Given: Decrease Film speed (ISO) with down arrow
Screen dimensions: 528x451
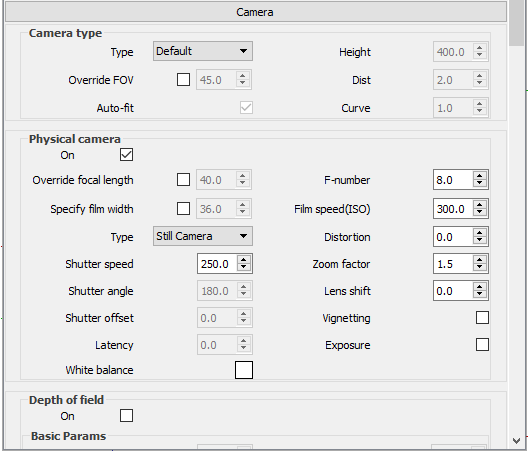Looking at the screenshot, I should coord(480,213).
